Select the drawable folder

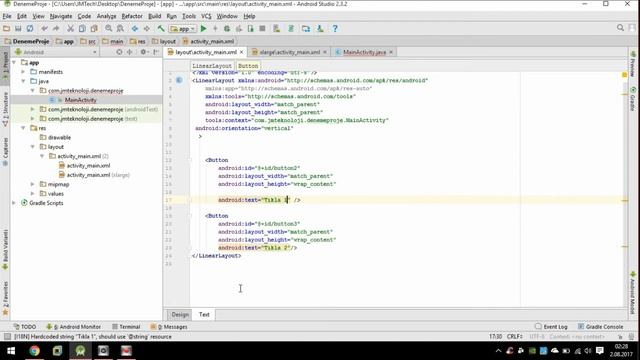[x=59, y=138]
